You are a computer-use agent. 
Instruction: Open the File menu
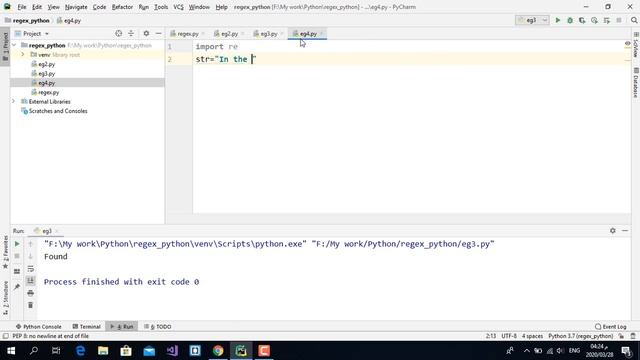22,7
